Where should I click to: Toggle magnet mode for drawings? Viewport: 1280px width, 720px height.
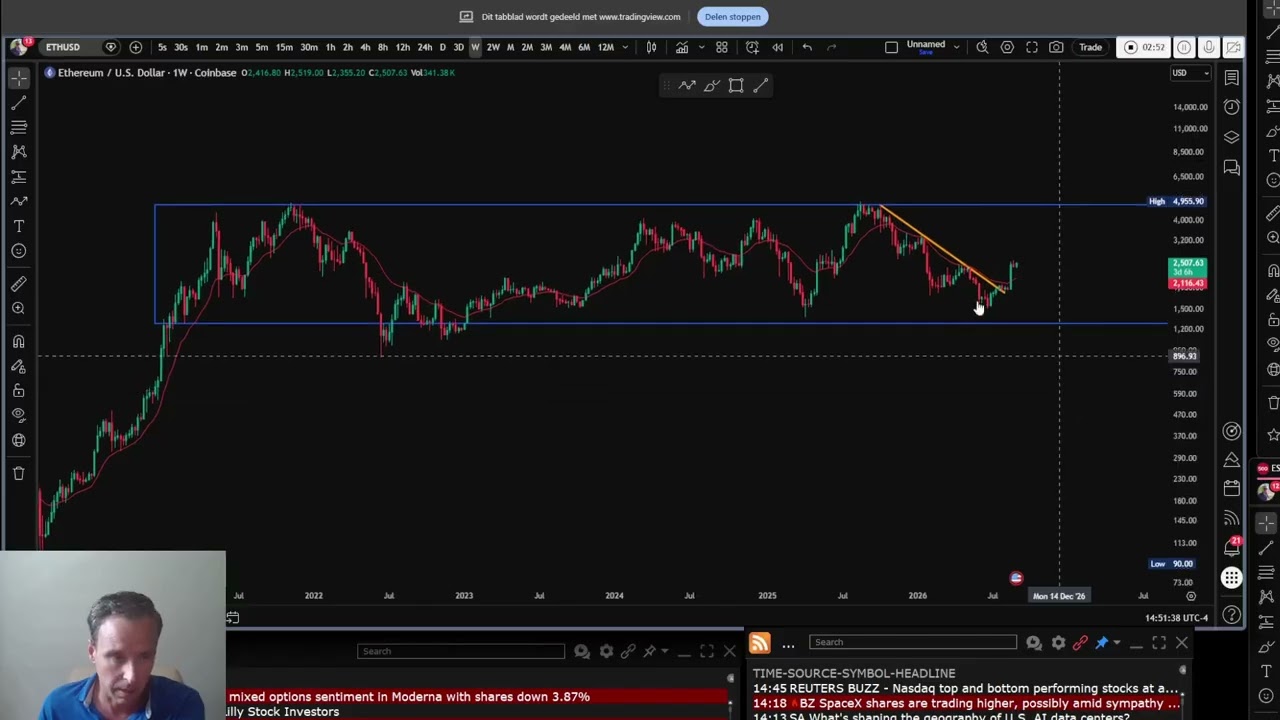pos(19,342)
